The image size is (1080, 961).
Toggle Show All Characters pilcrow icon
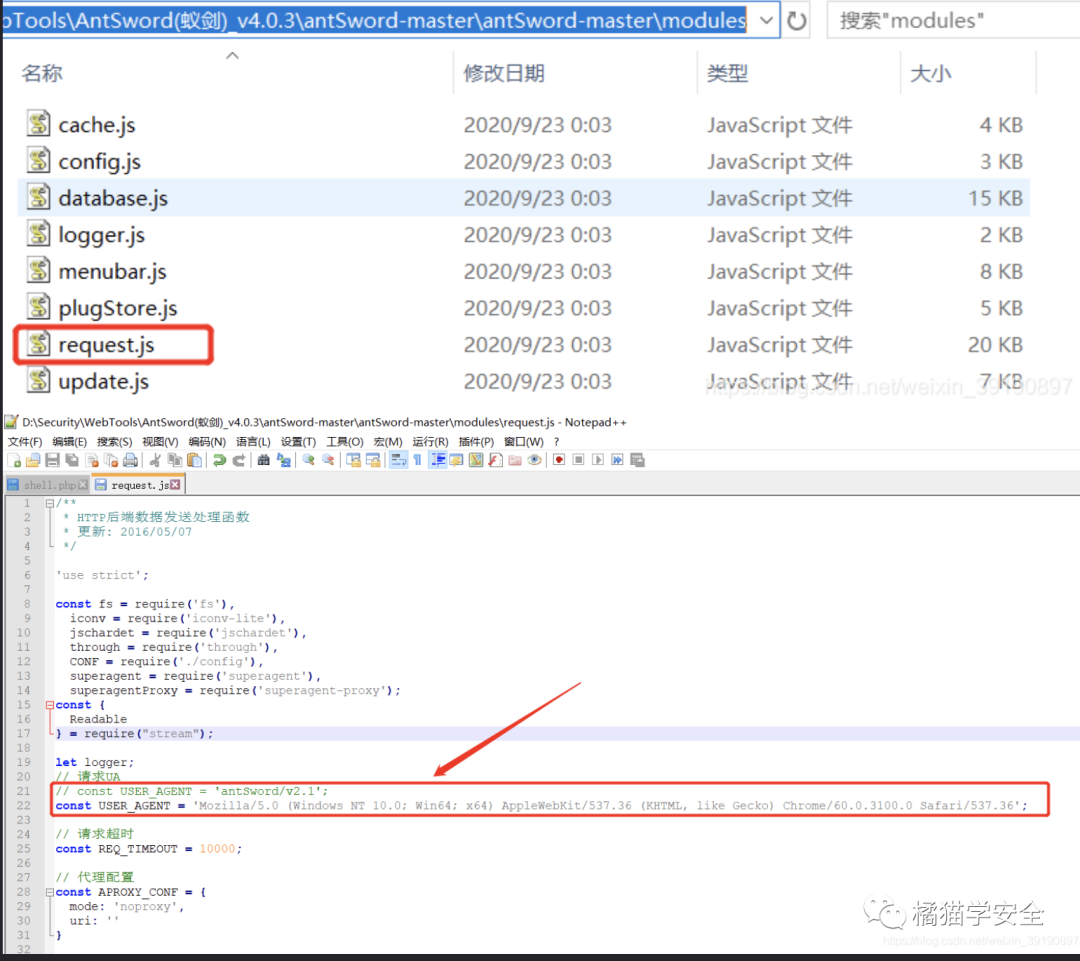(x=417, y=460)
